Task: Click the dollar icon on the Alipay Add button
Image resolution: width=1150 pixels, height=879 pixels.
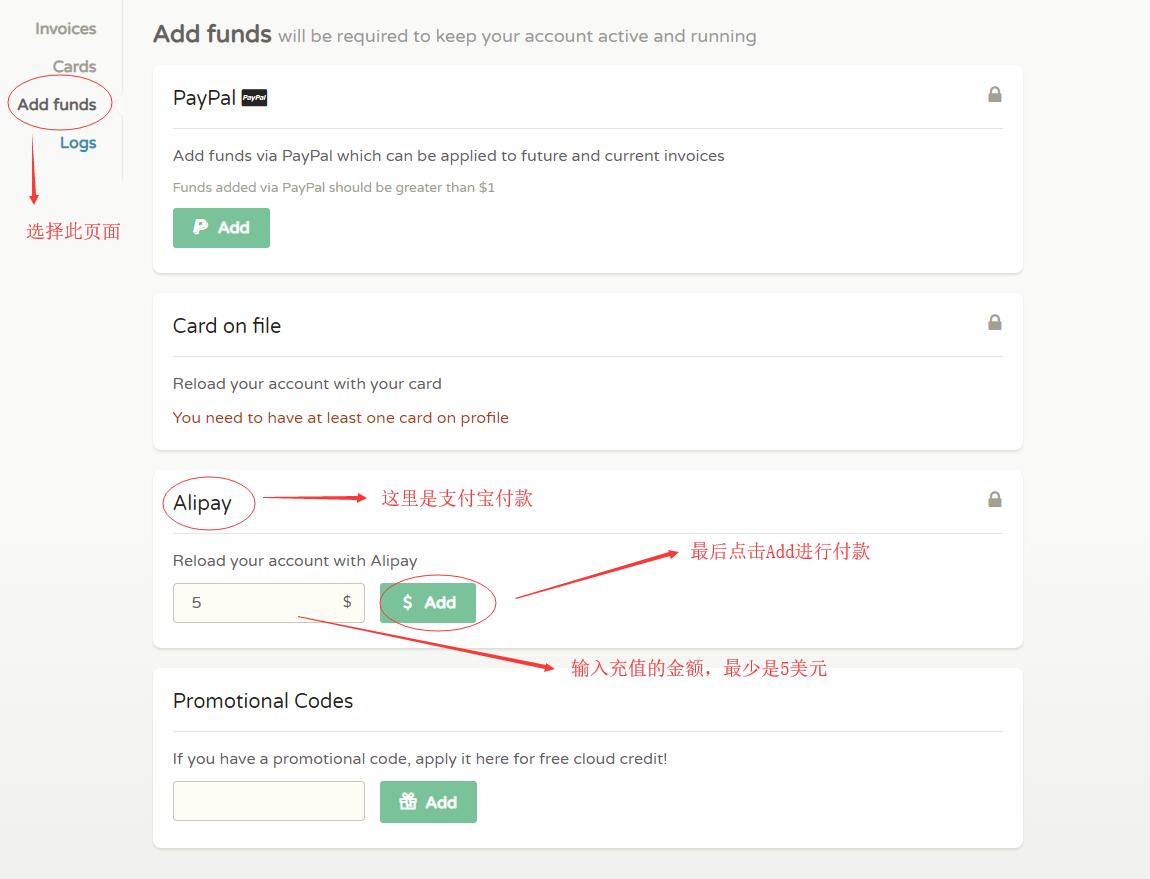Action: click(x=409, y=602)
